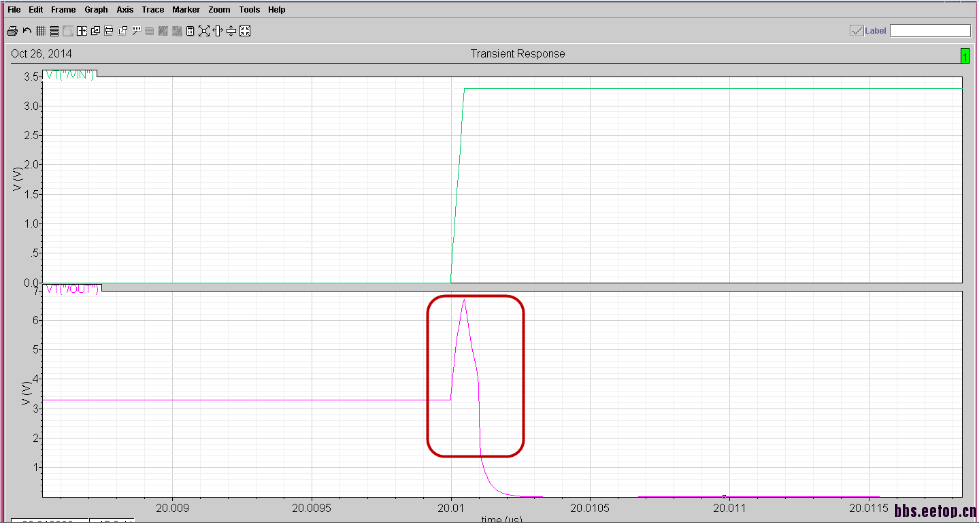Click the 20.009 time axis label
Screen dimensions: 979x523
coord(171,508)
